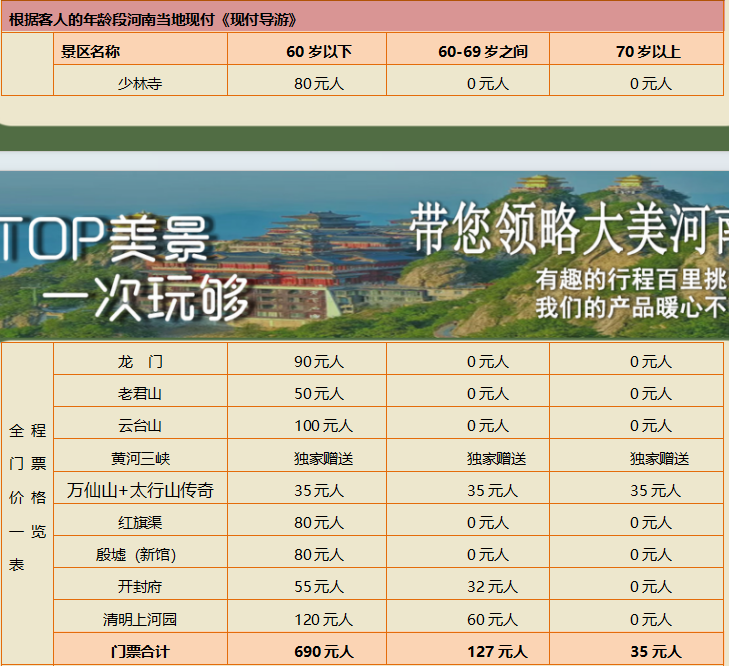Click the 红旗渠 row name
Screen dimensions: 729x666
(140, 522)
